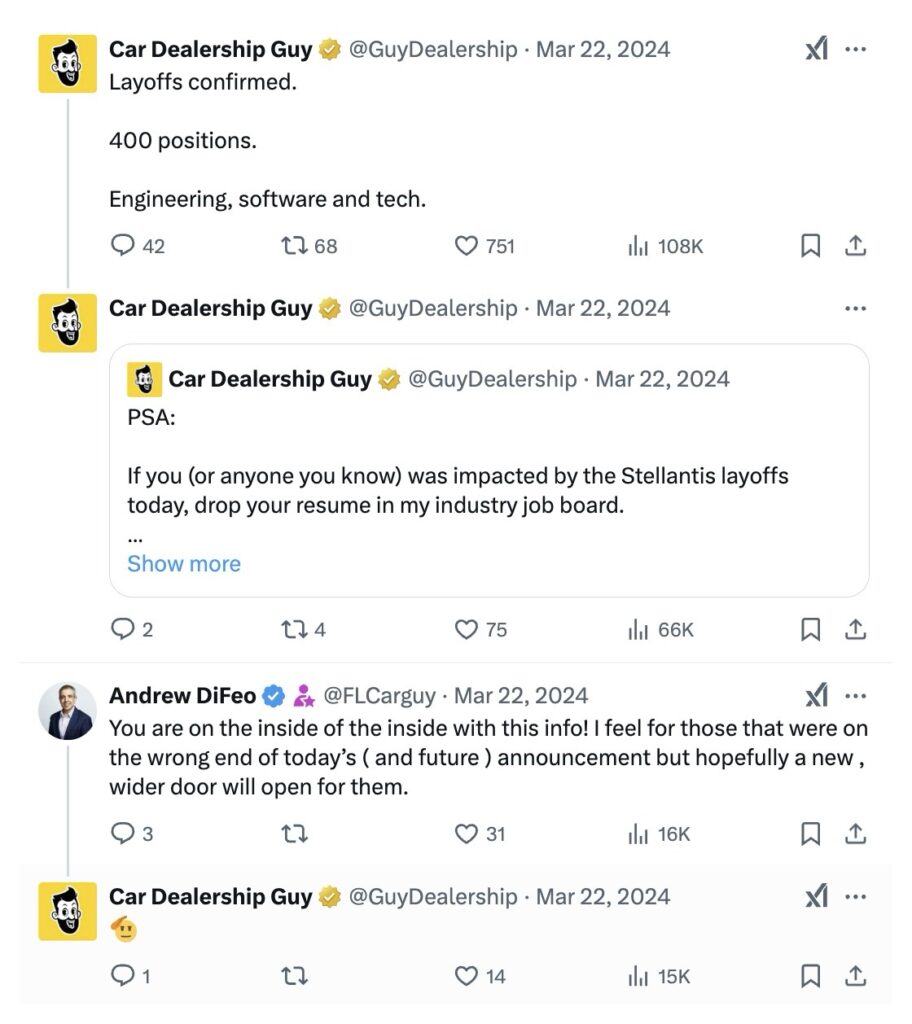Repost the tweet with 4 reposts

pyautogui.click(x=293, y=630)
